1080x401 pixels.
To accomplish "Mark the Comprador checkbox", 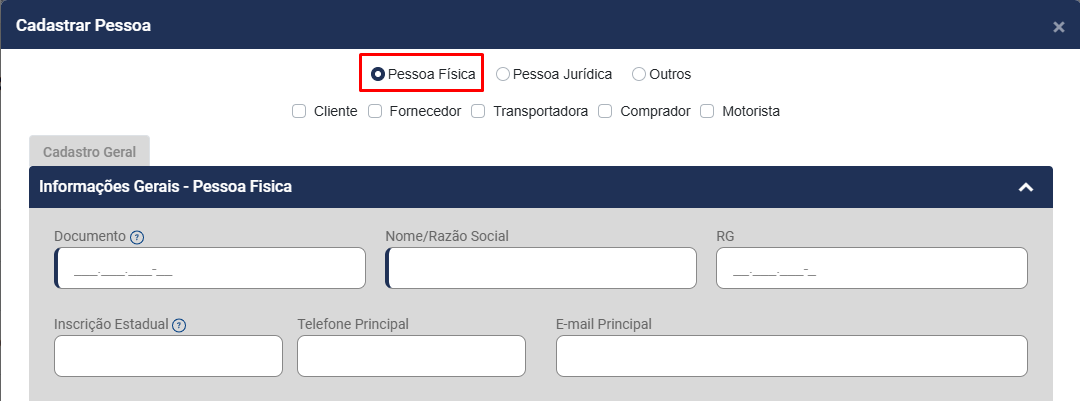I will click(x=605, y=111).
